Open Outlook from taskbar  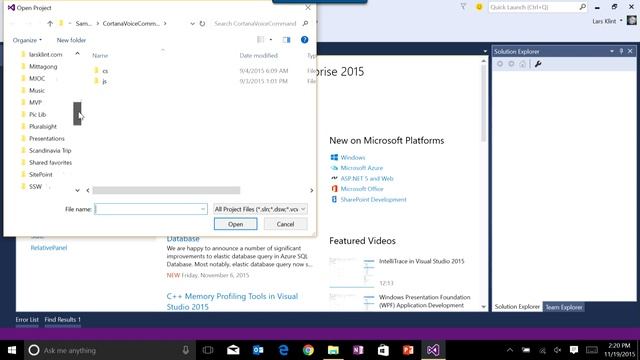(258, 350)
